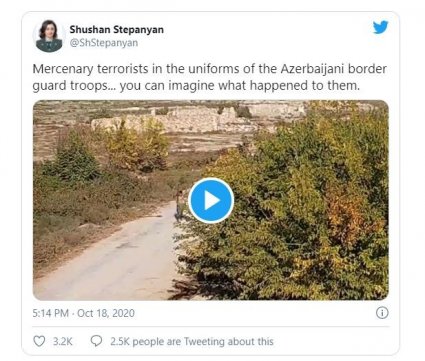The image size is (425, 361).
Task: Open the Shushan Stepanyan display name link
Action: [x=116, y=29]
